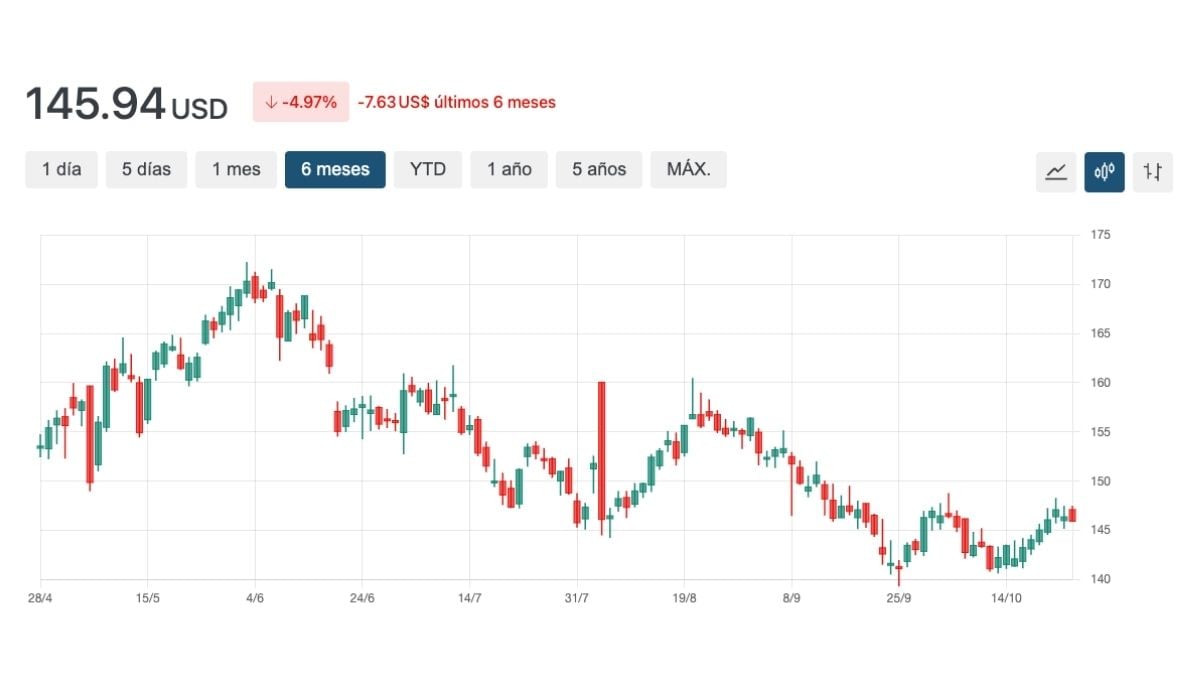Click the 175 price axis label

[1100, 235]
